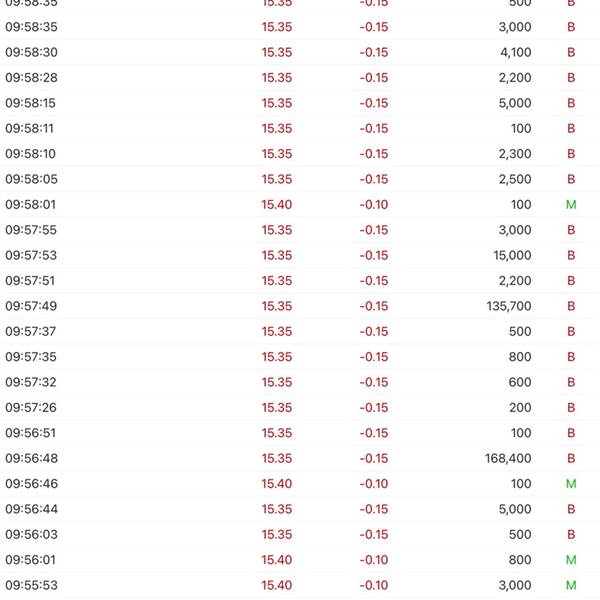Screen dimensions: 600x600
Task: Click the 135,700 volume entry
Action: point(509,306)
